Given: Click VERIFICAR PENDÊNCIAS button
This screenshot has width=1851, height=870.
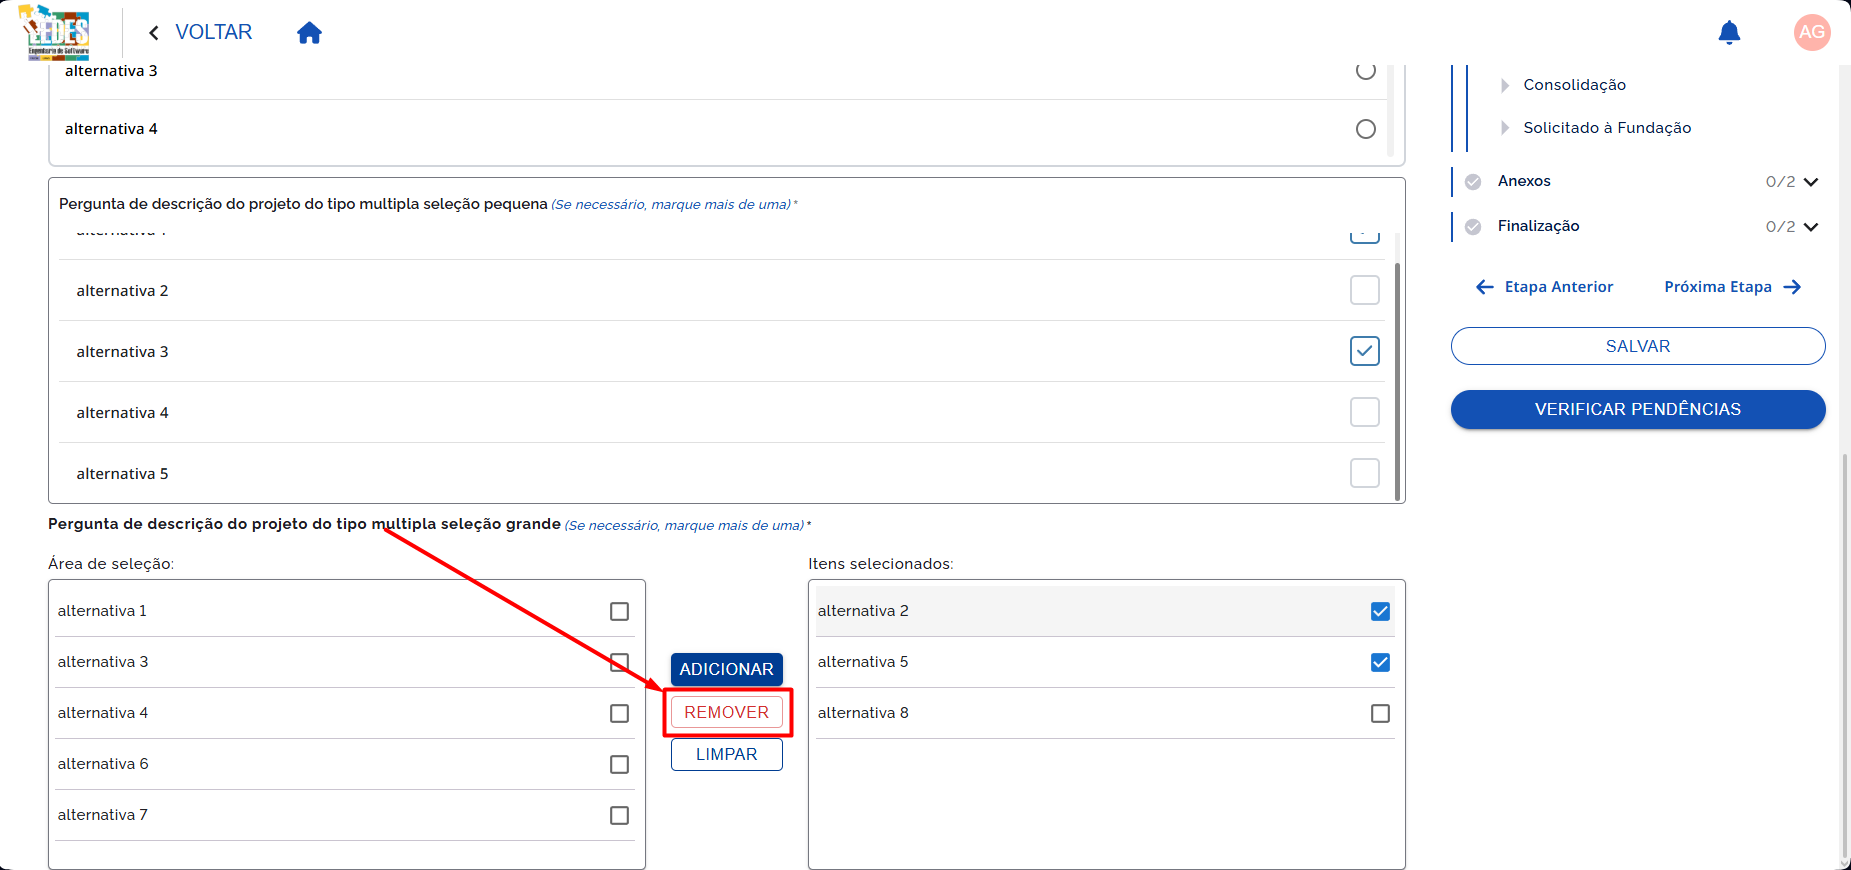Looking at the screenshot, I should (1638, 409).
